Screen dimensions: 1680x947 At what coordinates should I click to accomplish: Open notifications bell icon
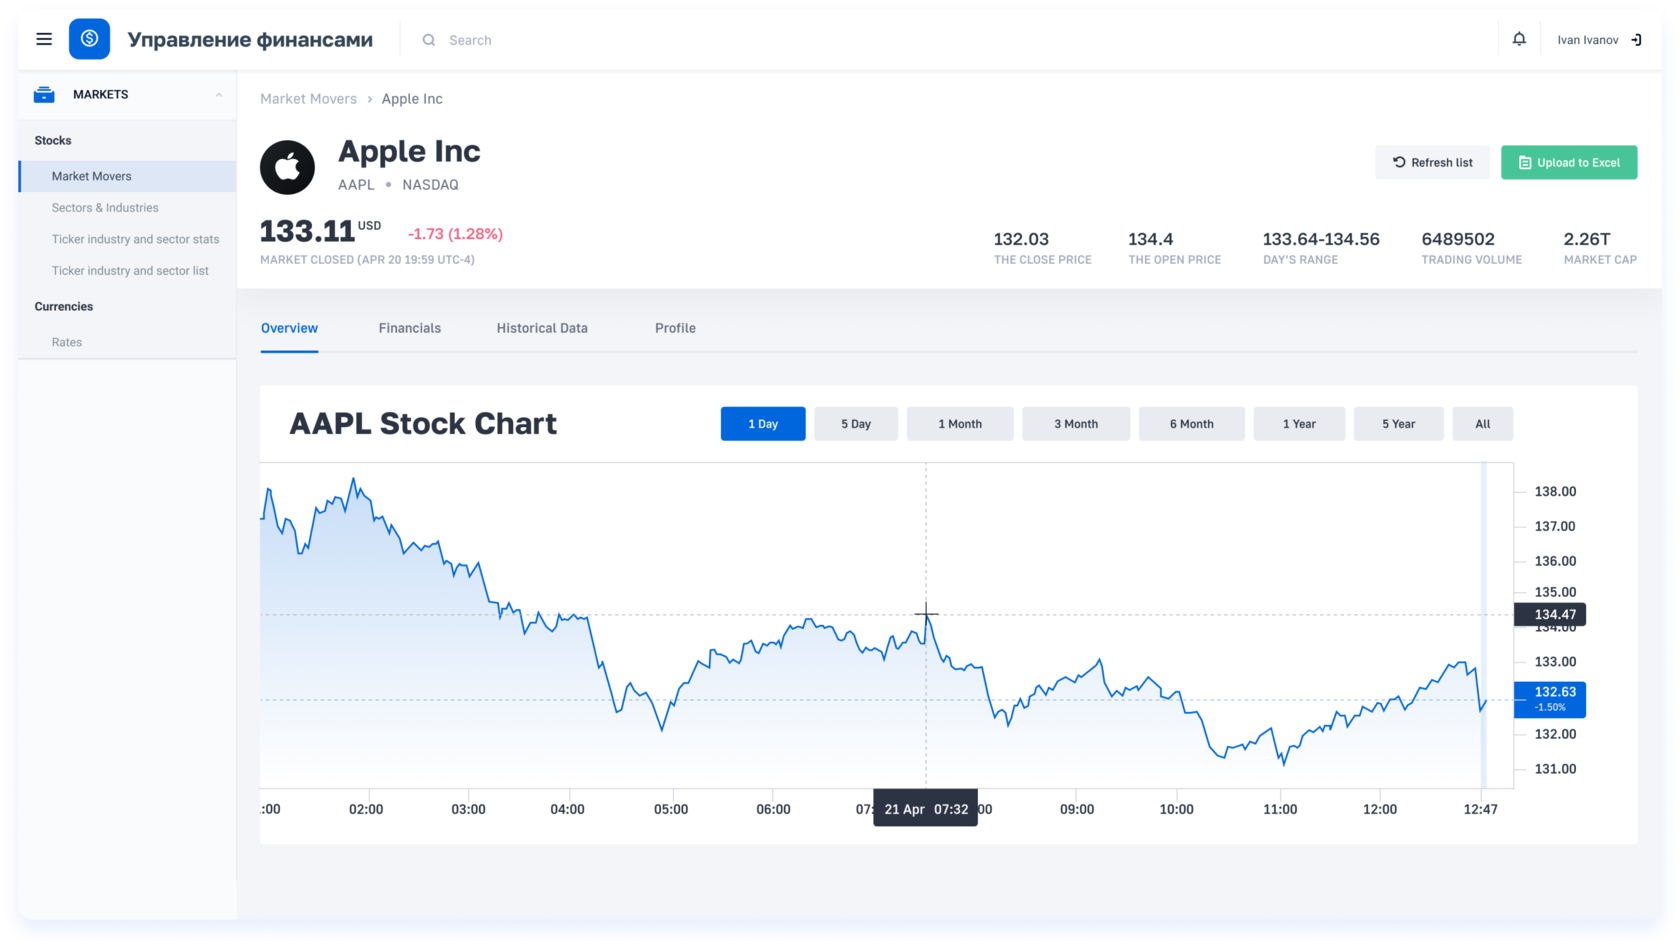click(1518, 39)
